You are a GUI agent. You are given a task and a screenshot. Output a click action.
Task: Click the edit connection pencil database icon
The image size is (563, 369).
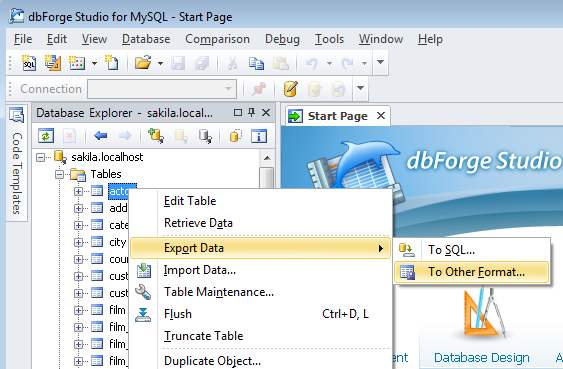tap(290, 89)
